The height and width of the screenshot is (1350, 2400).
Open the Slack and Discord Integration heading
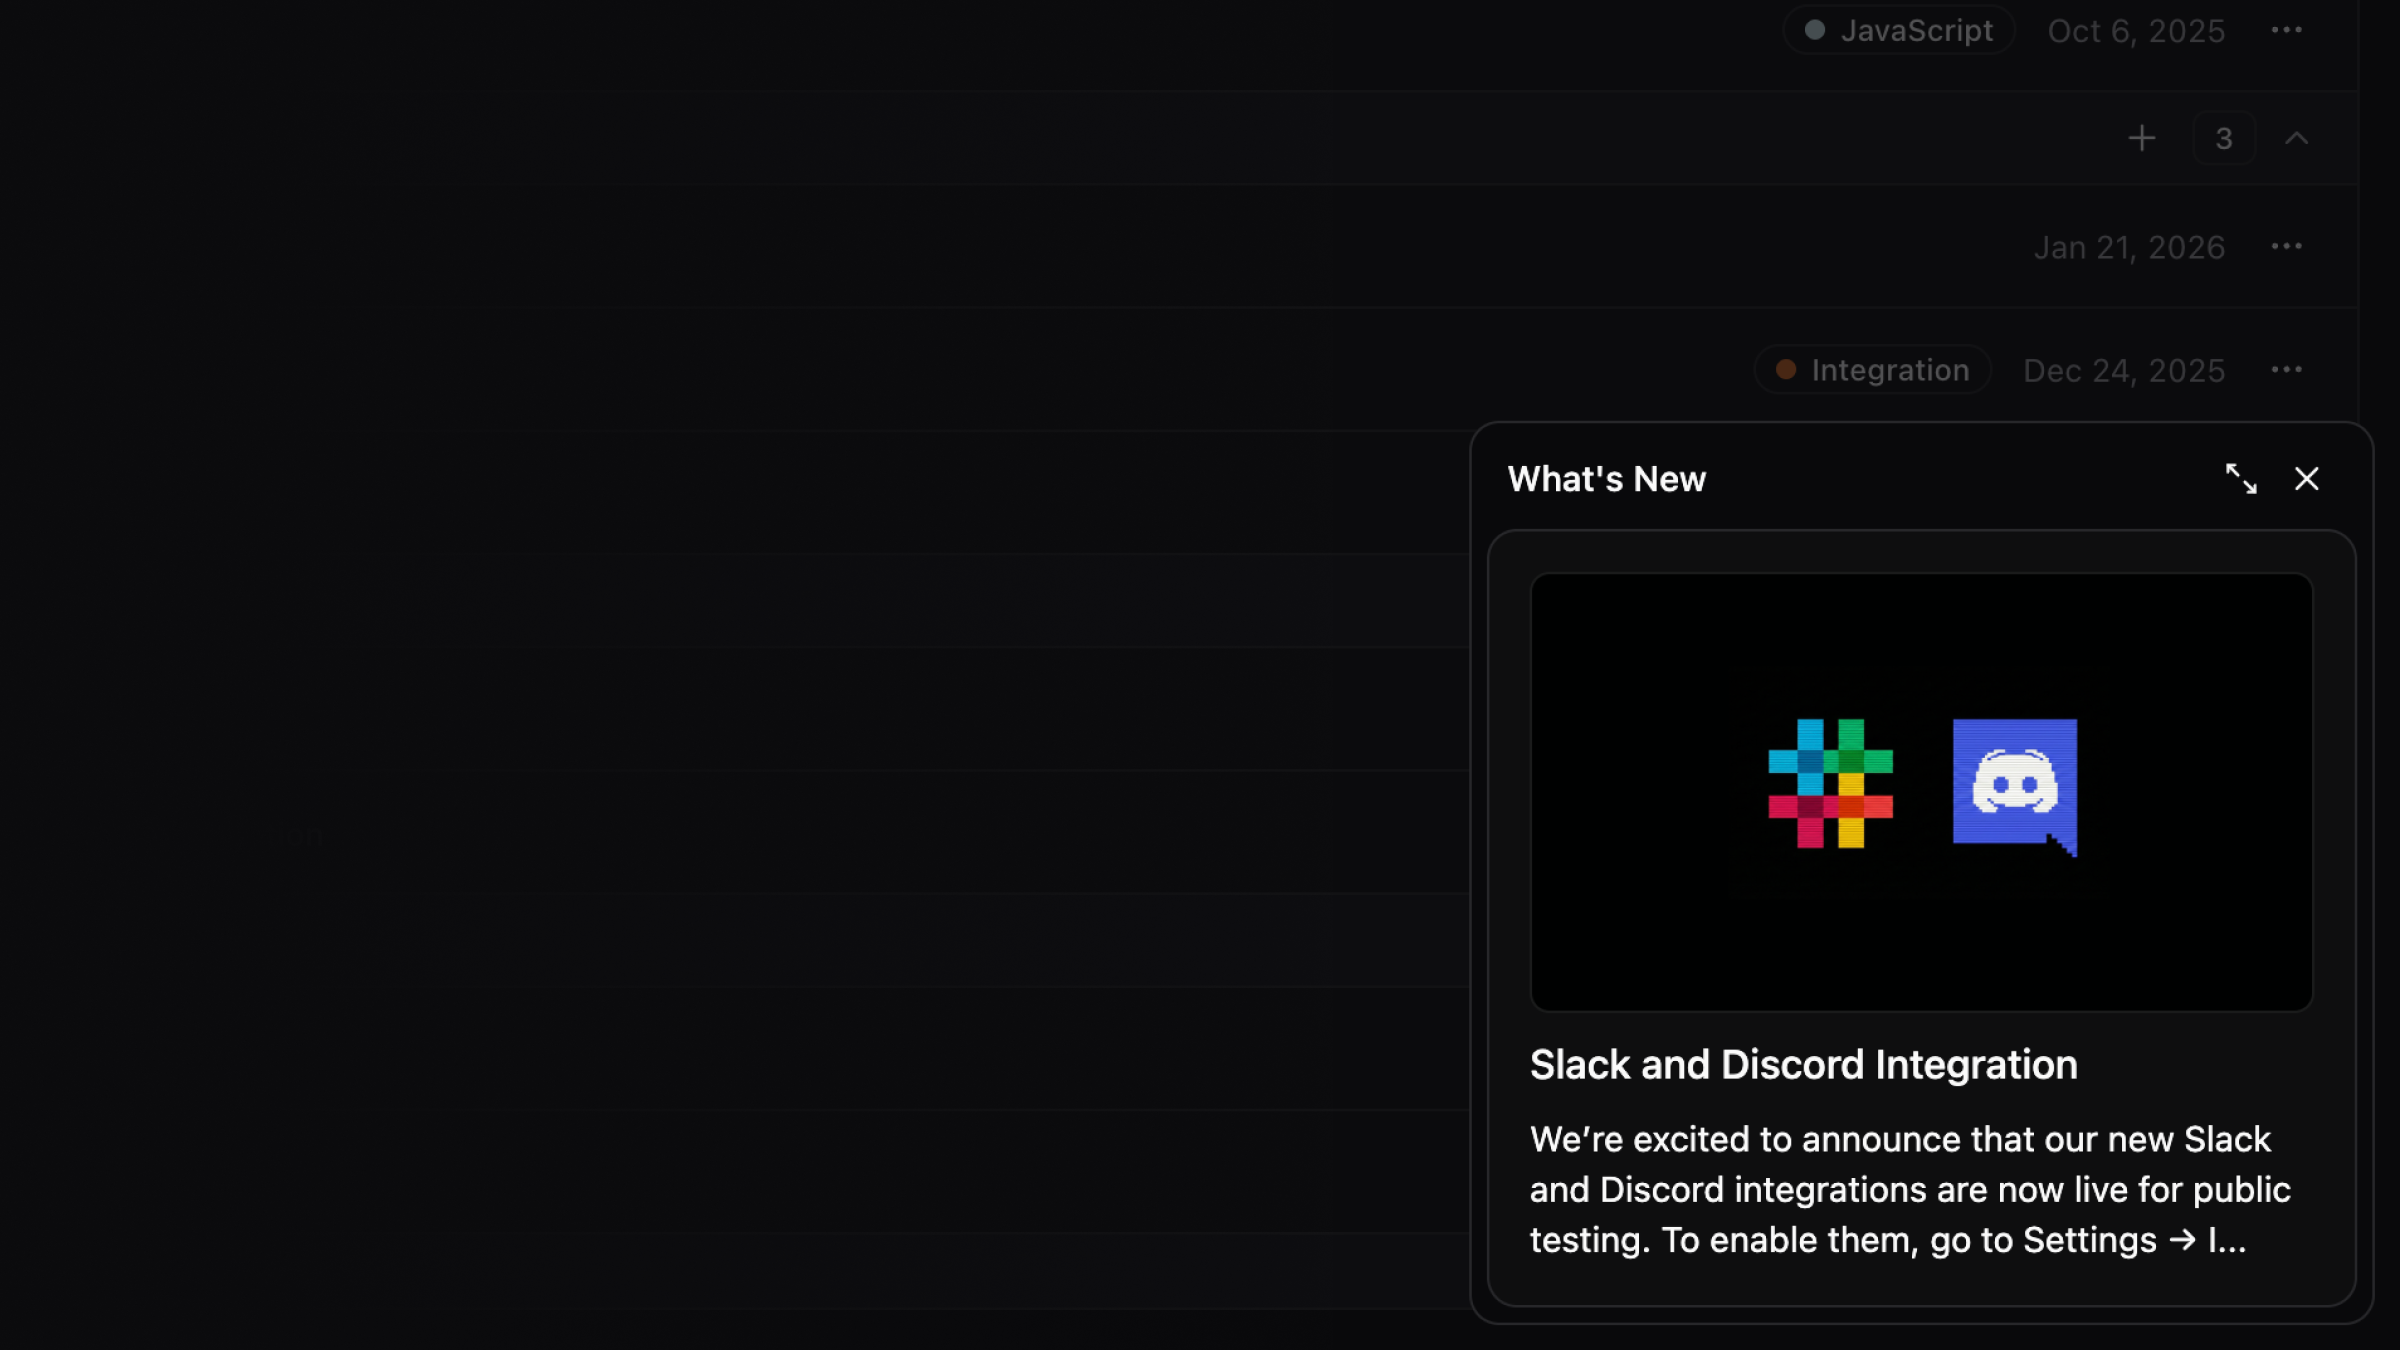coord(1803,1064)
